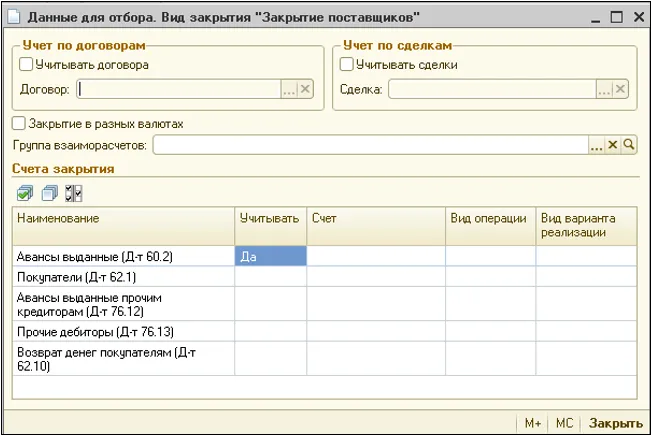Screen dimensions: 652x436
Task: Click the Группа взаиморасчетов input field
Action: pyautogui.click(x=370, y=145)
